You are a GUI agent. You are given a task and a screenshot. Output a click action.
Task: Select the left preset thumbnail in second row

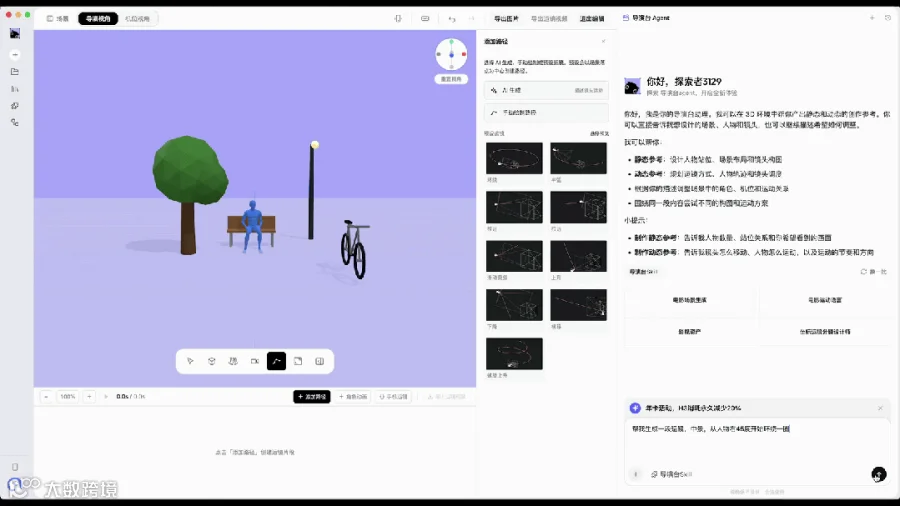tap(514, 207)
